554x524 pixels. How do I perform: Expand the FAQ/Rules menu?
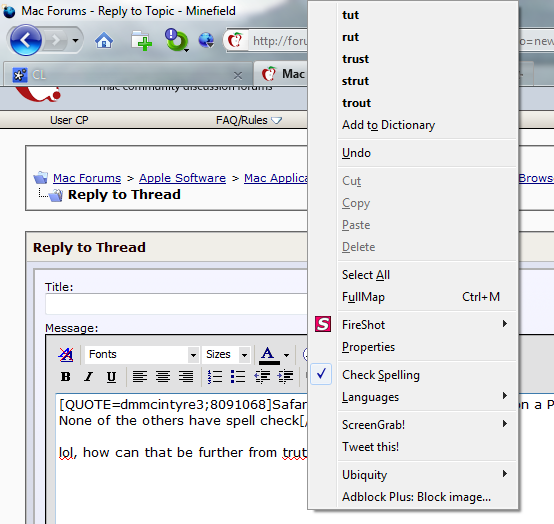(x=249, y=120)
